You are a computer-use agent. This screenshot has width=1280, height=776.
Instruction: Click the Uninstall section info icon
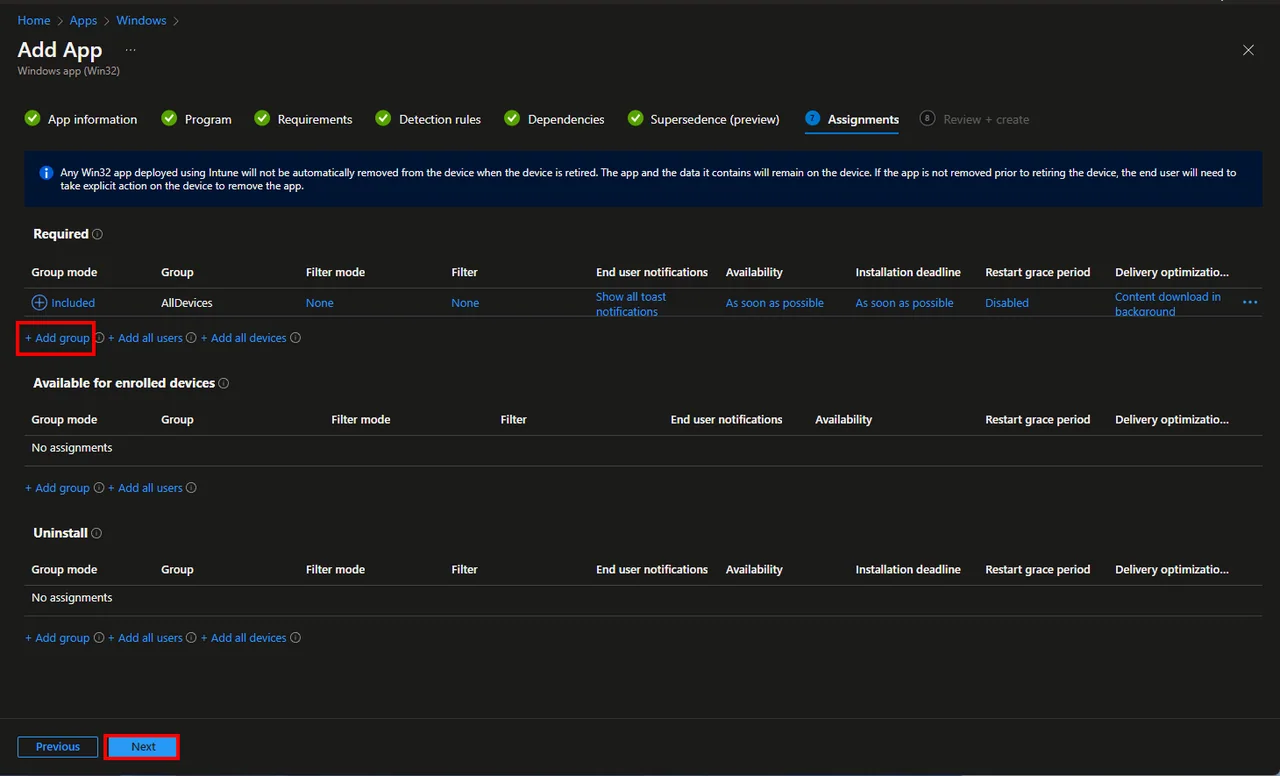tap(97, 533)
